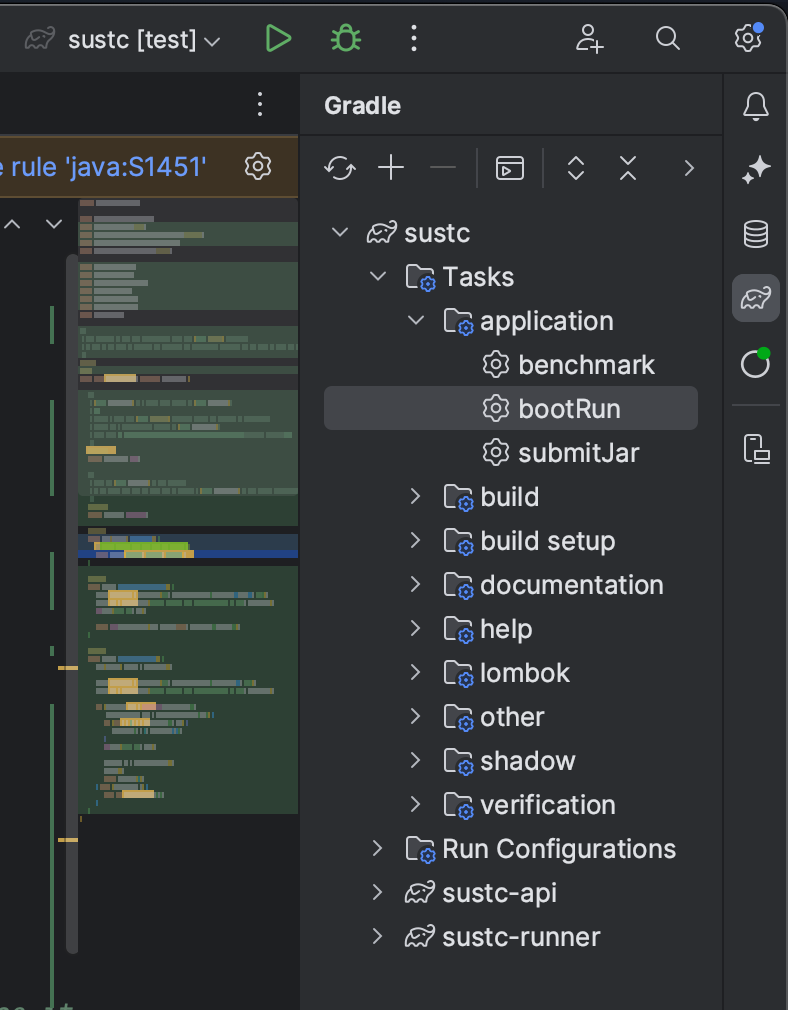Detach Gradle project with minus

click(x=443, y=168)
